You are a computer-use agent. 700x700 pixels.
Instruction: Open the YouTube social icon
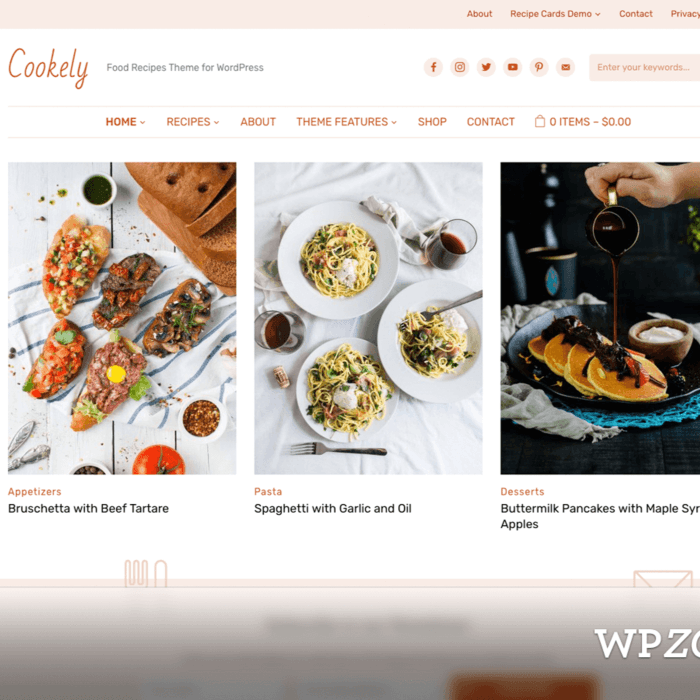pyautogui.click(x=512, y=67)
